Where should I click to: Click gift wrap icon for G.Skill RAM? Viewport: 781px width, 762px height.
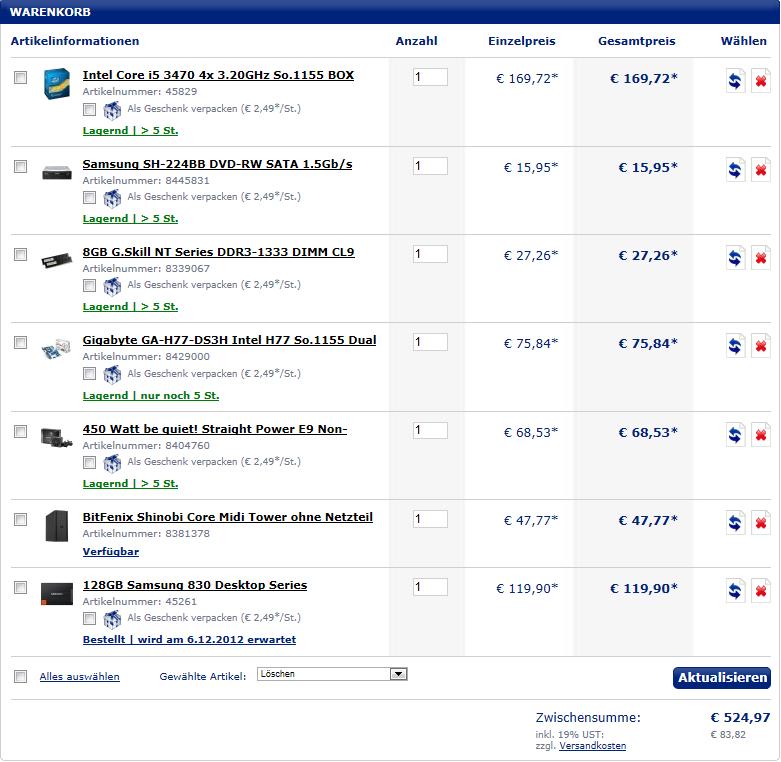coord(112,286)
